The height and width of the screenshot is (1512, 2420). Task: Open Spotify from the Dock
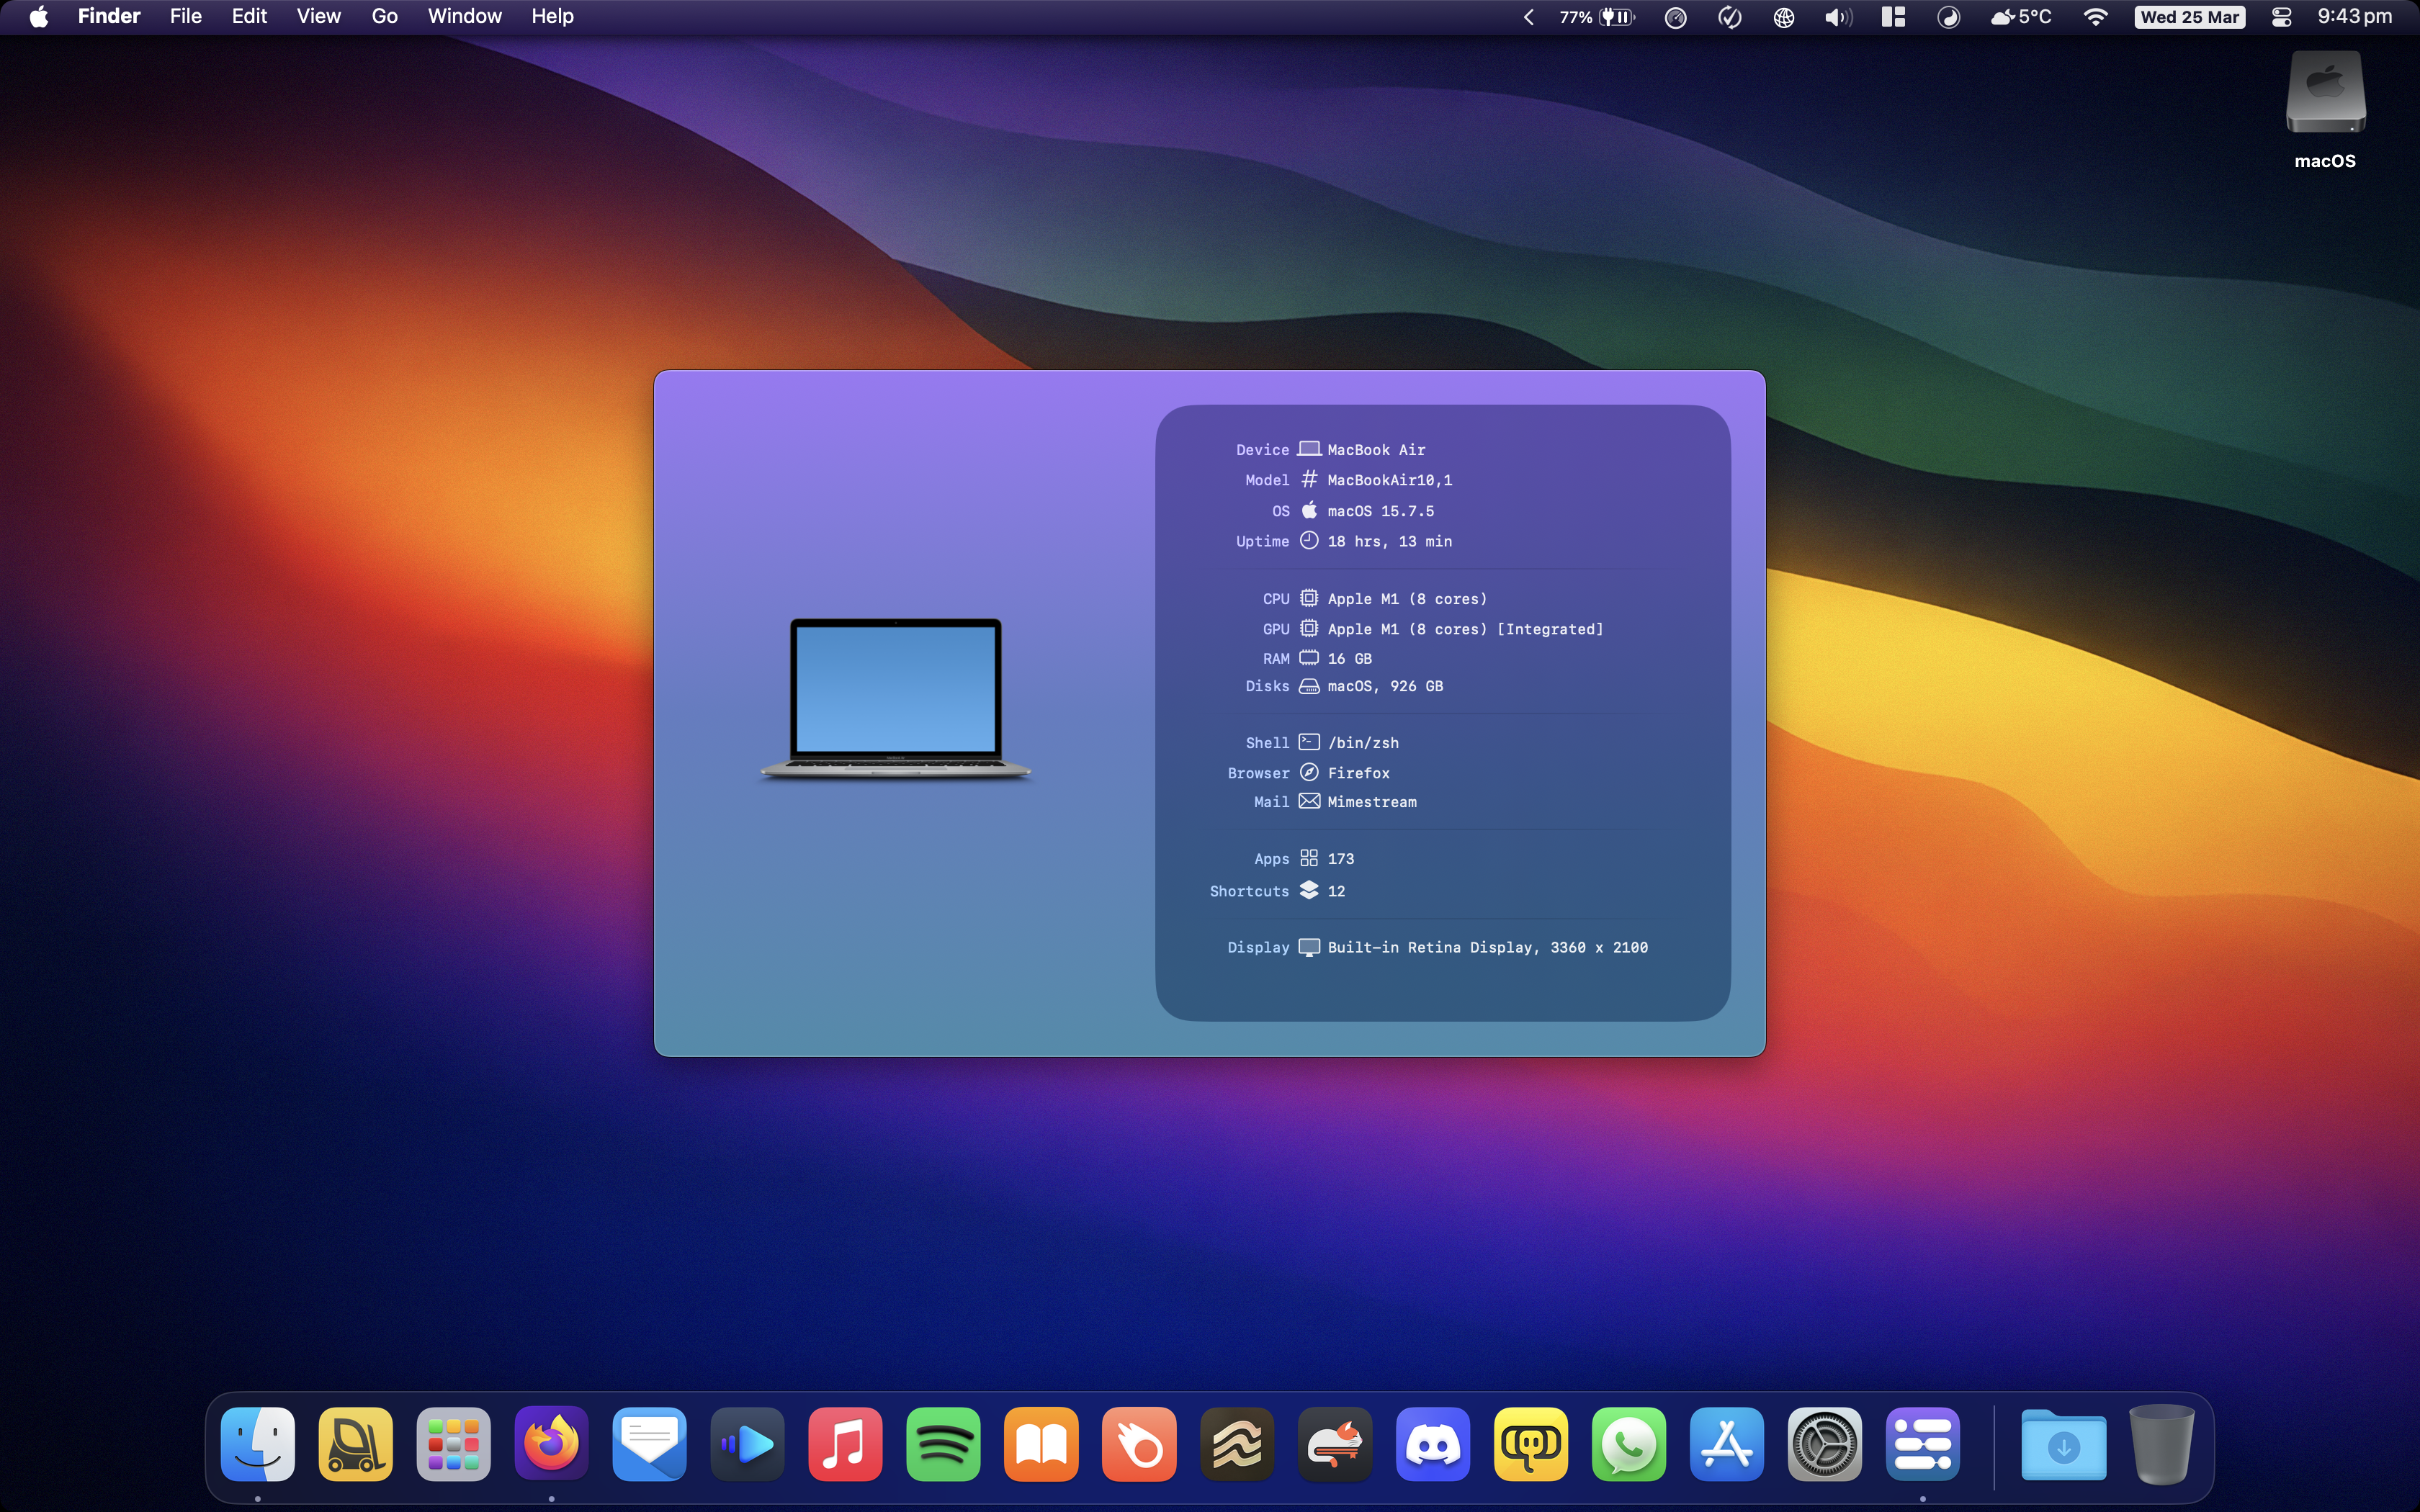[944, 1444]
